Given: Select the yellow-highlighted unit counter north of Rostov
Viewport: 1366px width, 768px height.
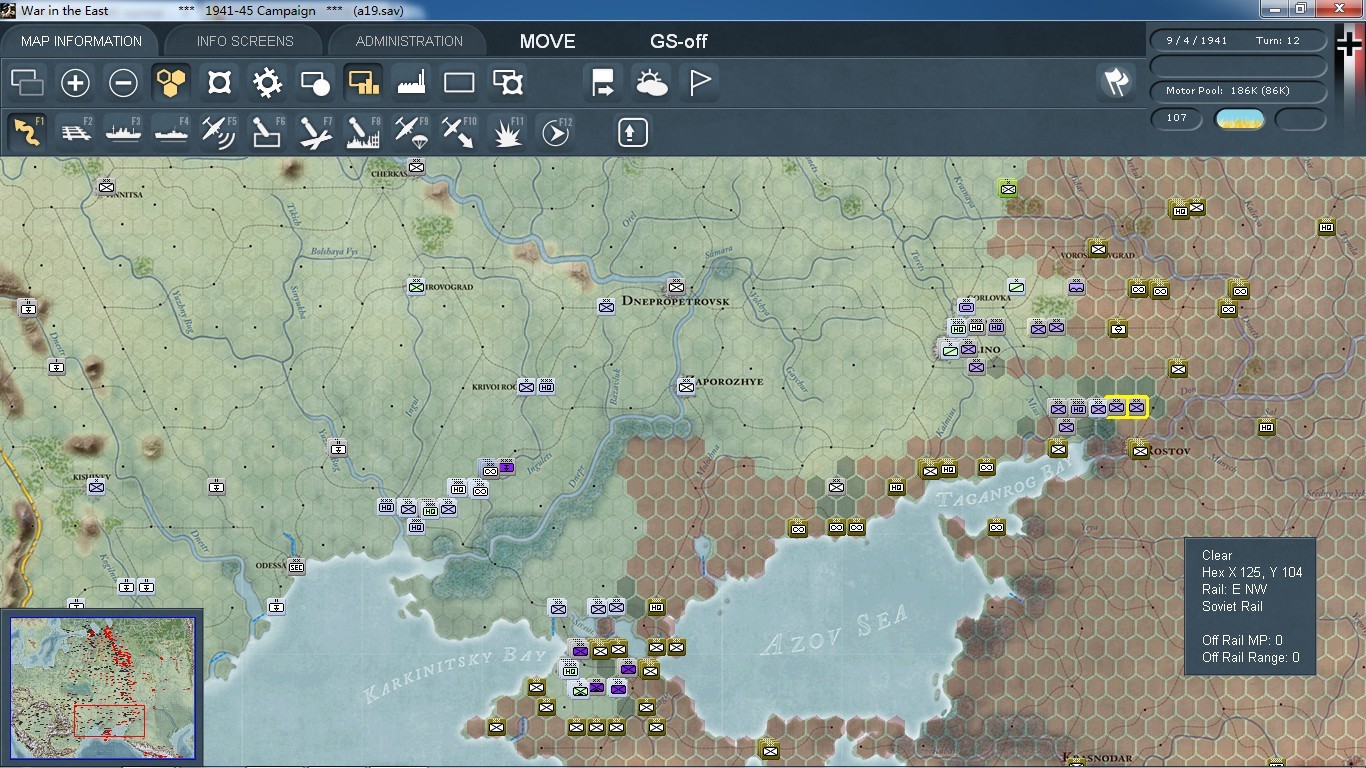Looking at the screenshot, I should tap(1136, 407).
